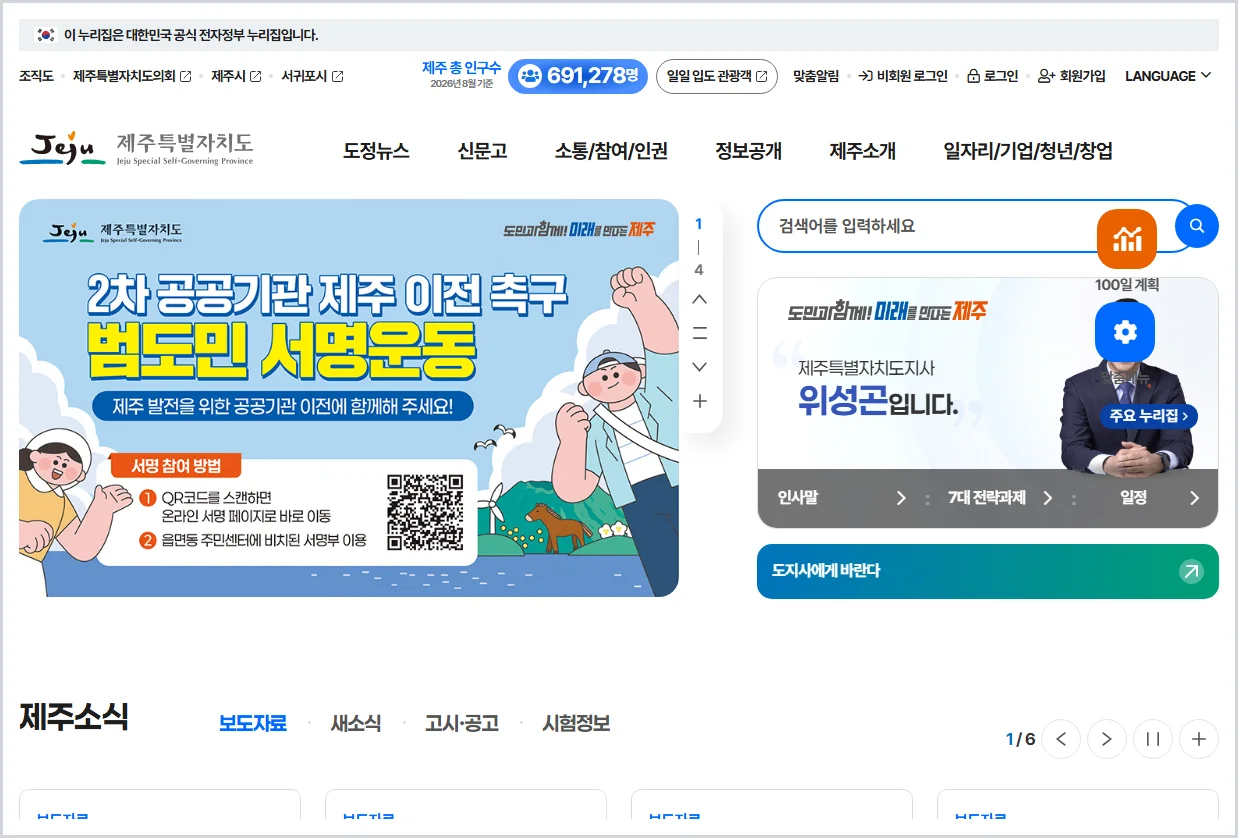Viewport: 1238px width, 838px height.
Task: Open 주요 누리집 button
Action: click(1149, 416)
